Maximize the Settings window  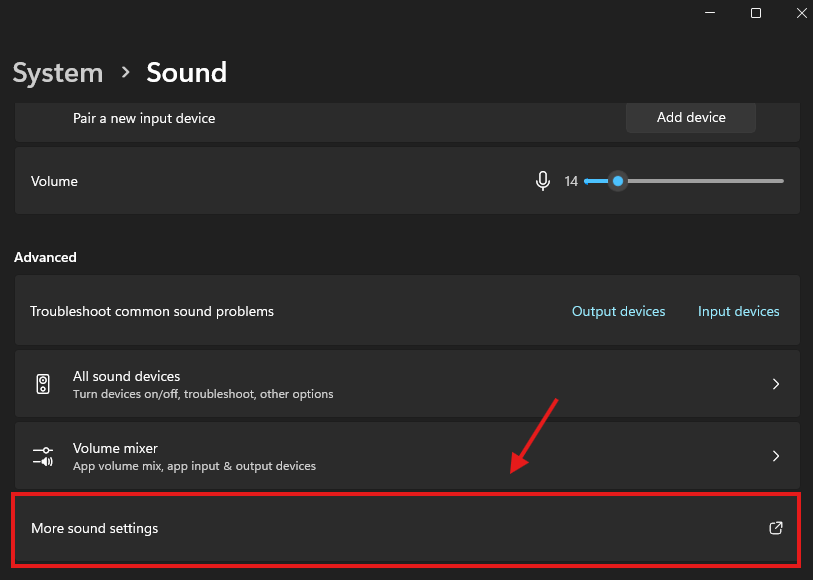coord(756,13)
